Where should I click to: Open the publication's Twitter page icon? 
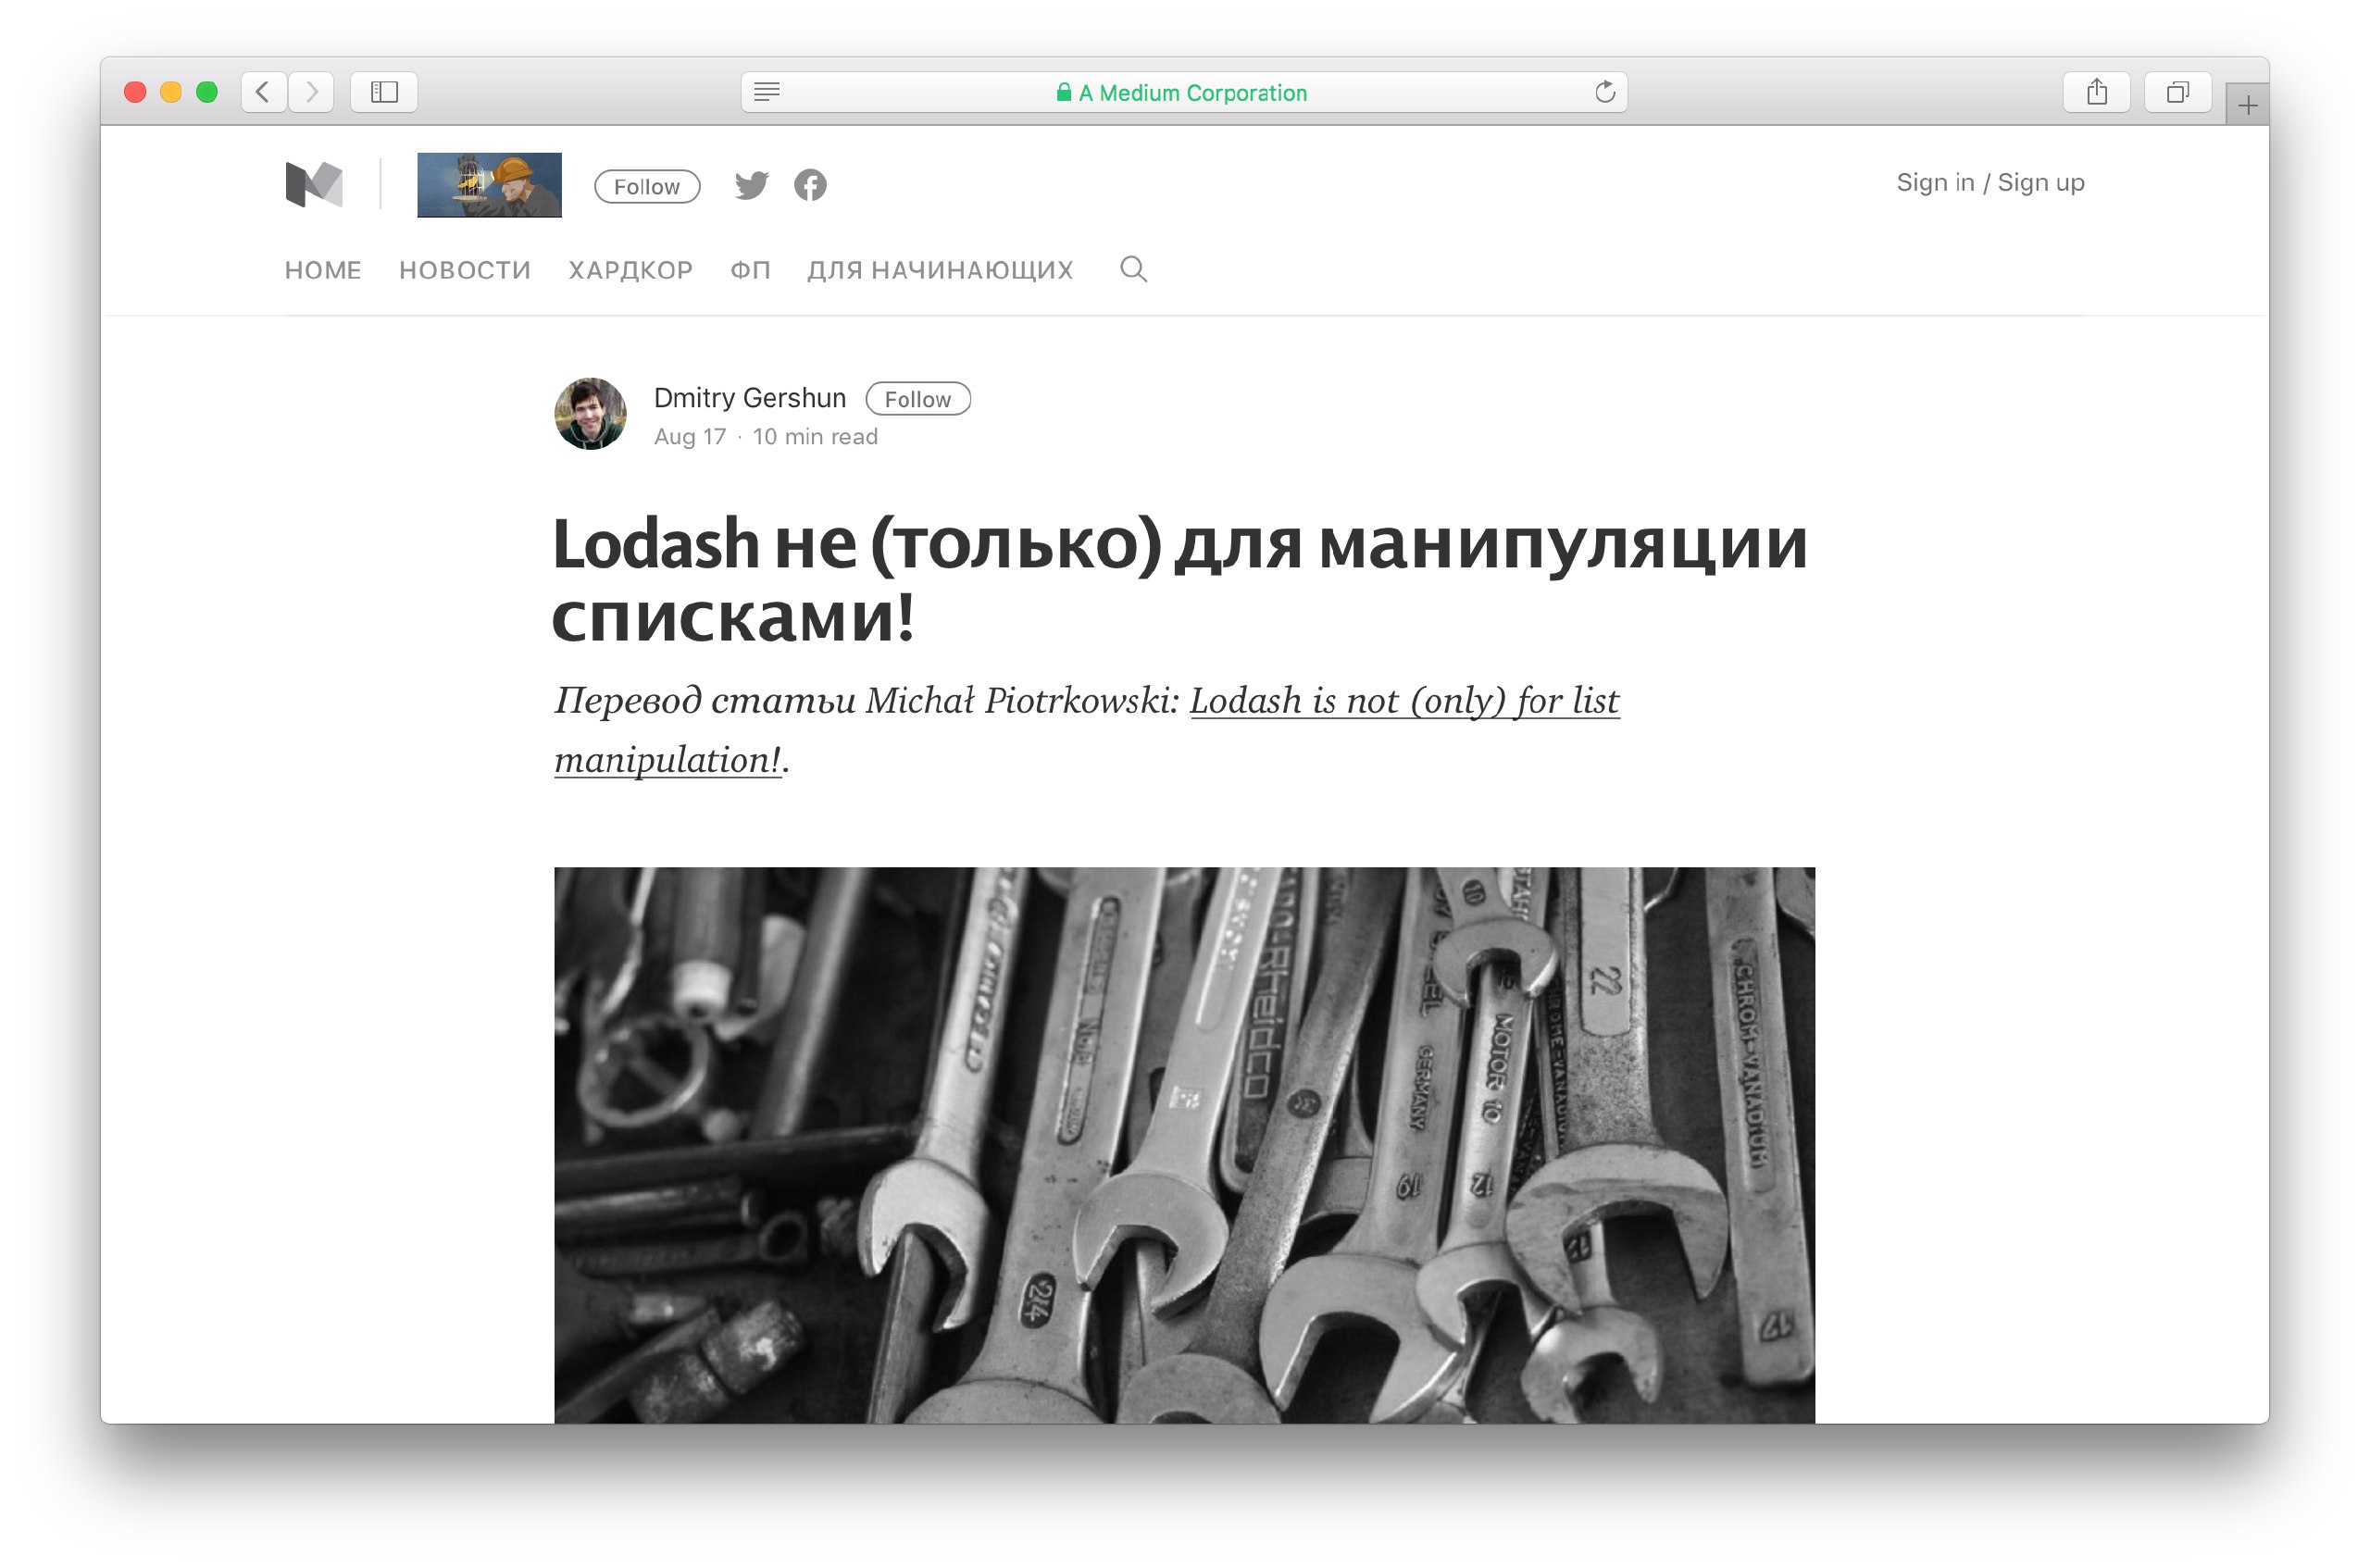752,185
